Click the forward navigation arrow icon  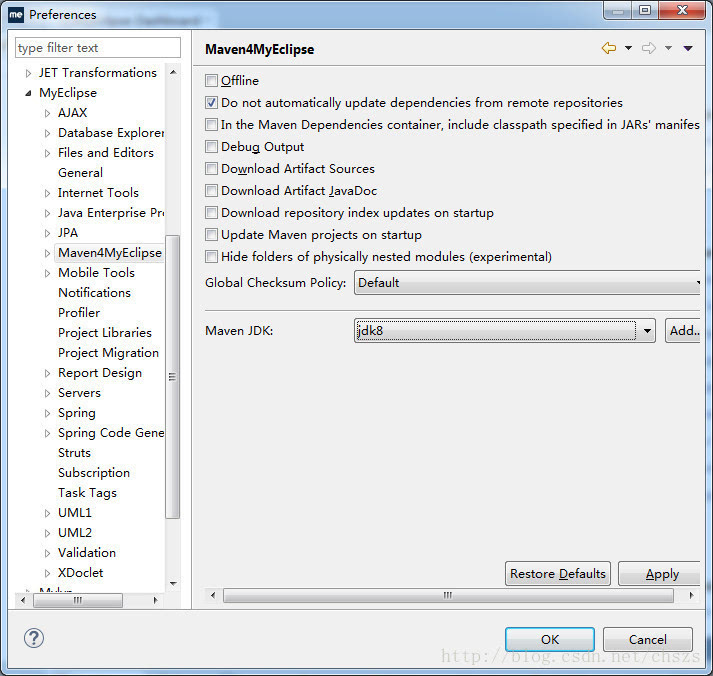[x=649, y=48]
